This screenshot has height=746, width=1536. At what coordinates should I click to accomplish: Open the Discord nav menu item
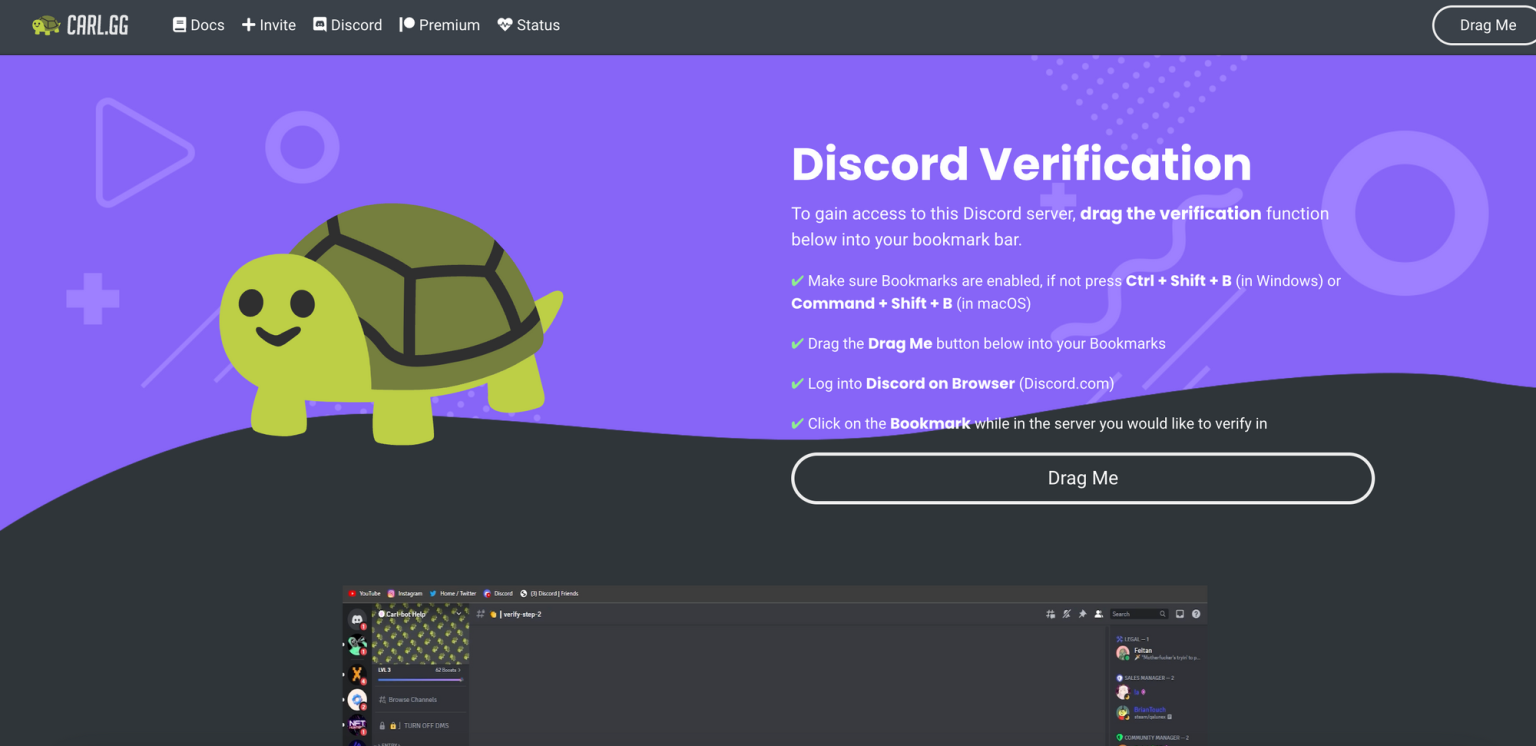[x=347, y=25]
